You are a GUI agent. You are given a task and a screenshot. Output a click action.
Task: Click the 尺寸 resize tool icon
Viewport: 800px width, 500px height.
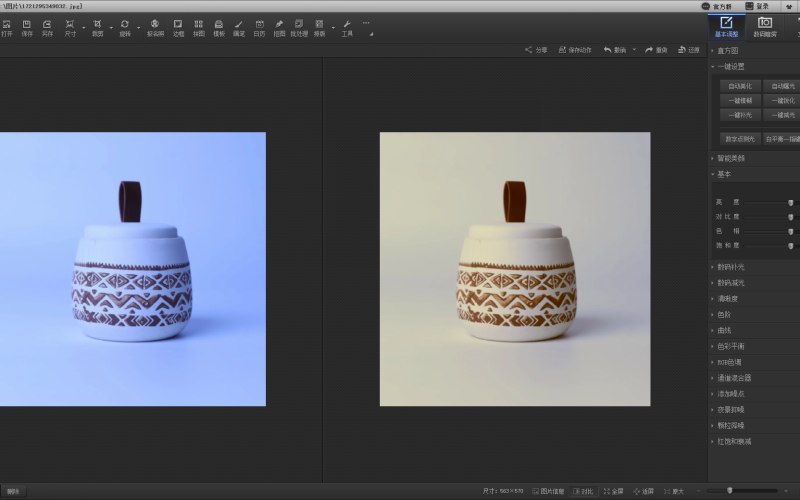(x=70, y=28)
